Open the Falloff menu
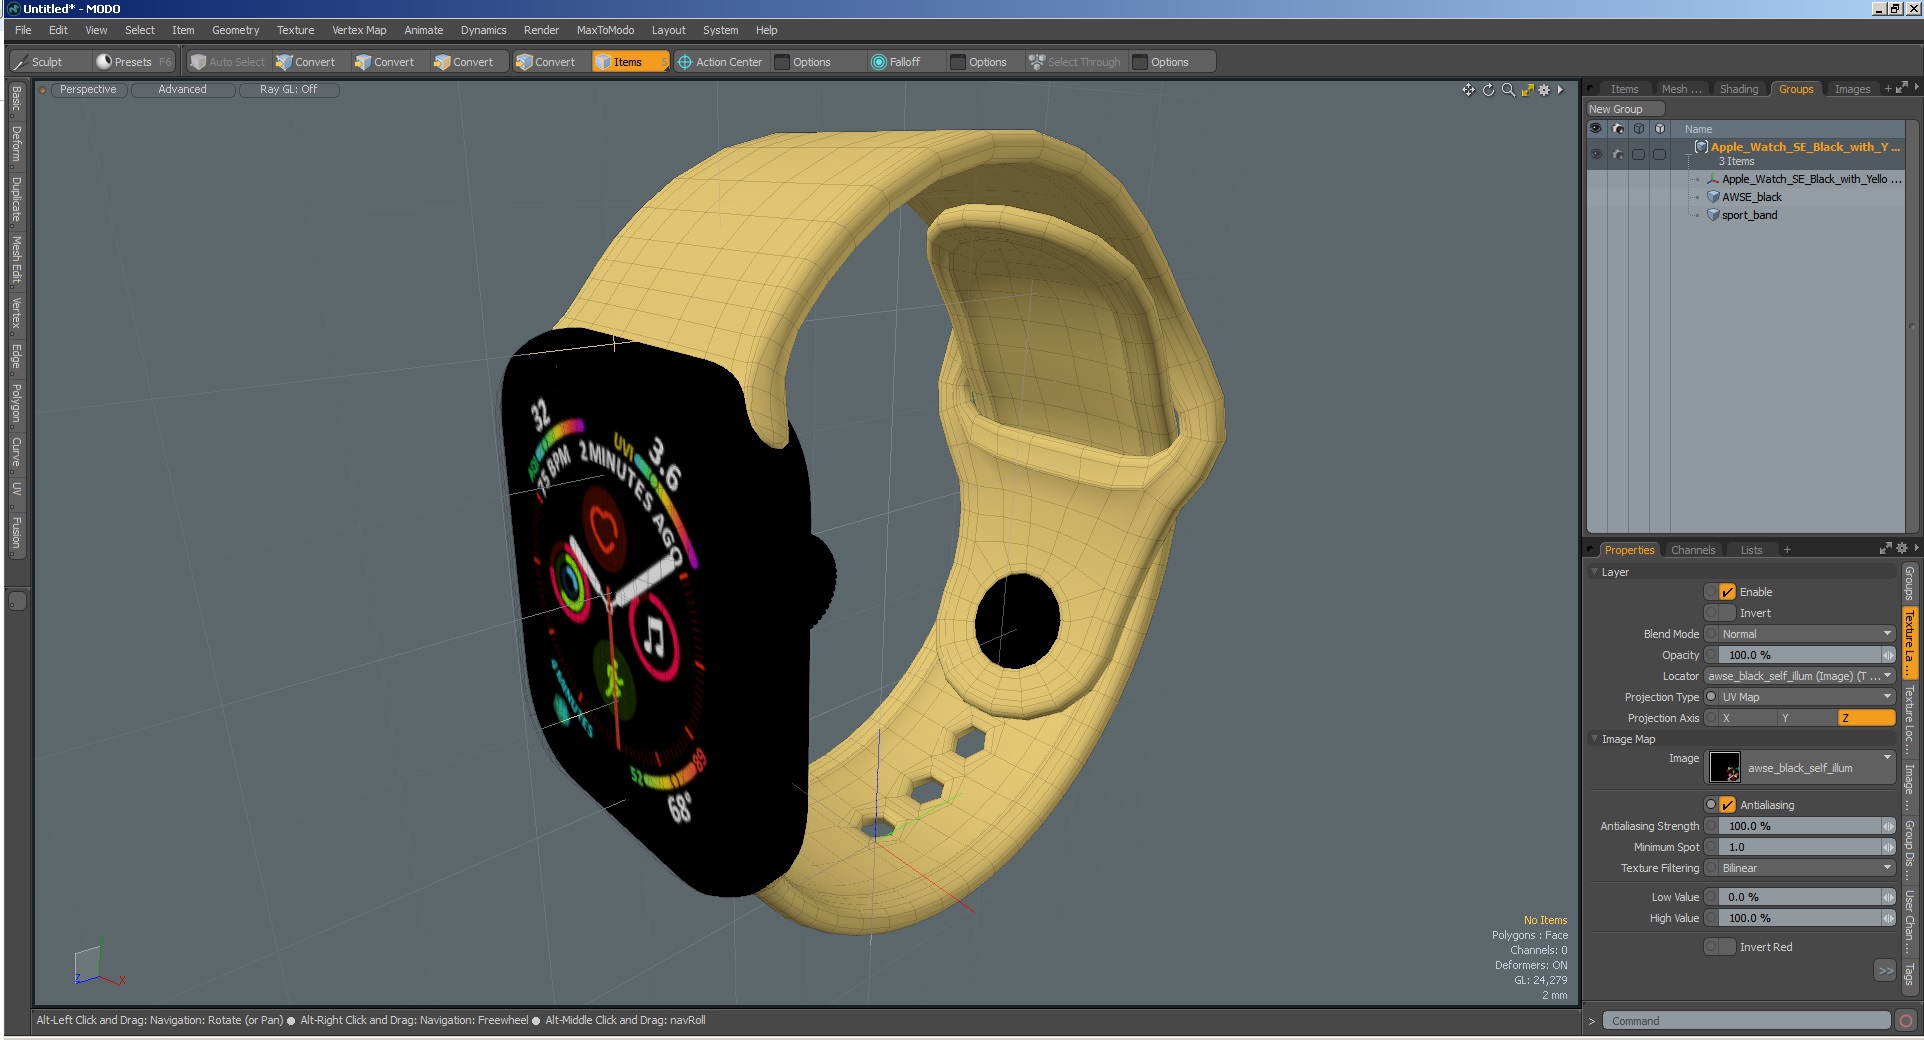Viewport: 1924px width, 1040px height. (x=895, y=62)
